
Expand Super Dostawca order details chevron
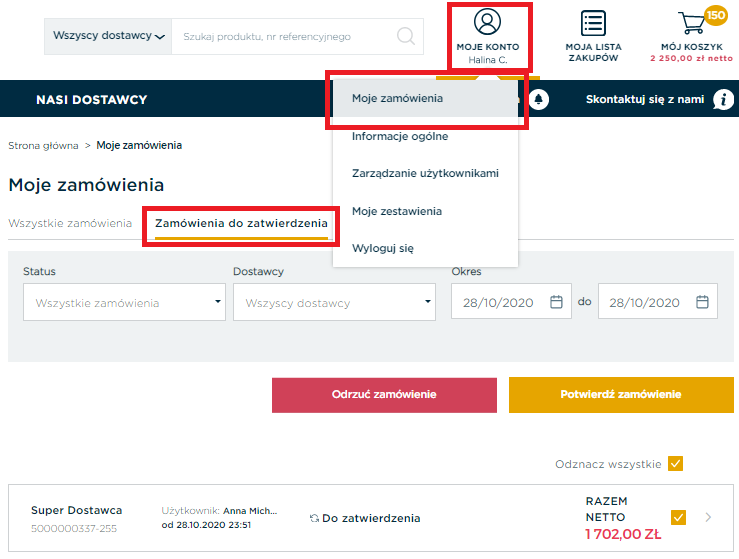(708, 518)
